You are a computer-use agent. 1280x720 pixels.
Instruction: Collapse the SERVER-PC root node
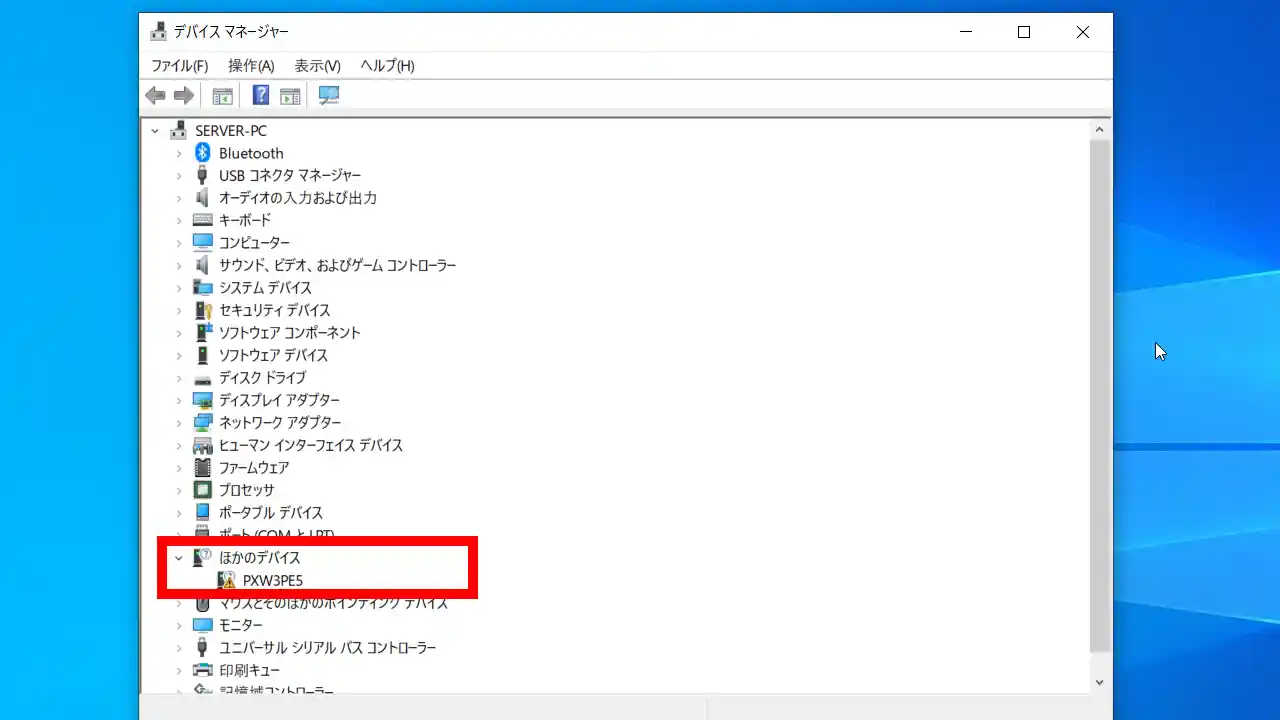click(155, 130)
